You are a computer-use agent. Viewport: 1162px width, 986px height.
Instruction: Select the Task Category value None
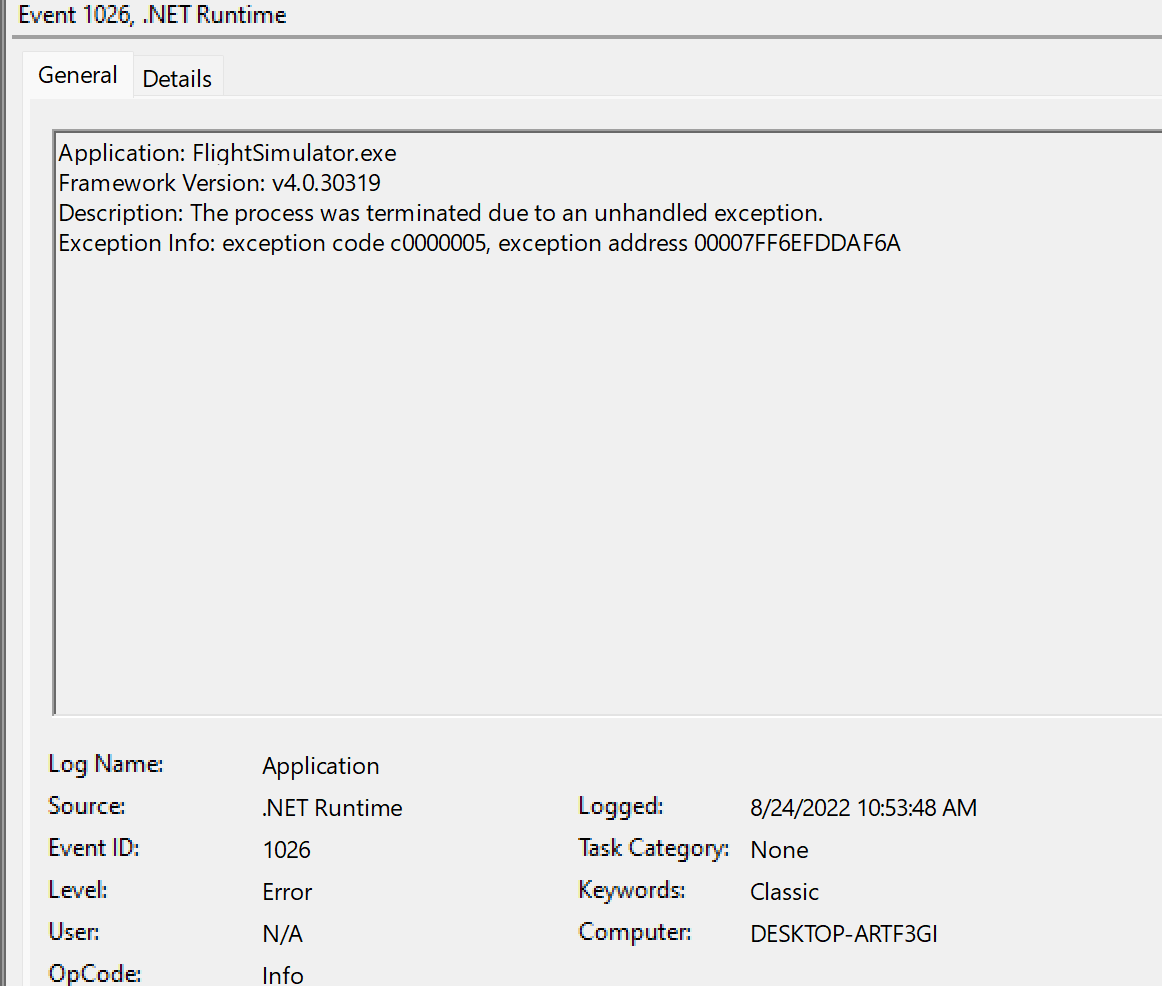(779, 849)
